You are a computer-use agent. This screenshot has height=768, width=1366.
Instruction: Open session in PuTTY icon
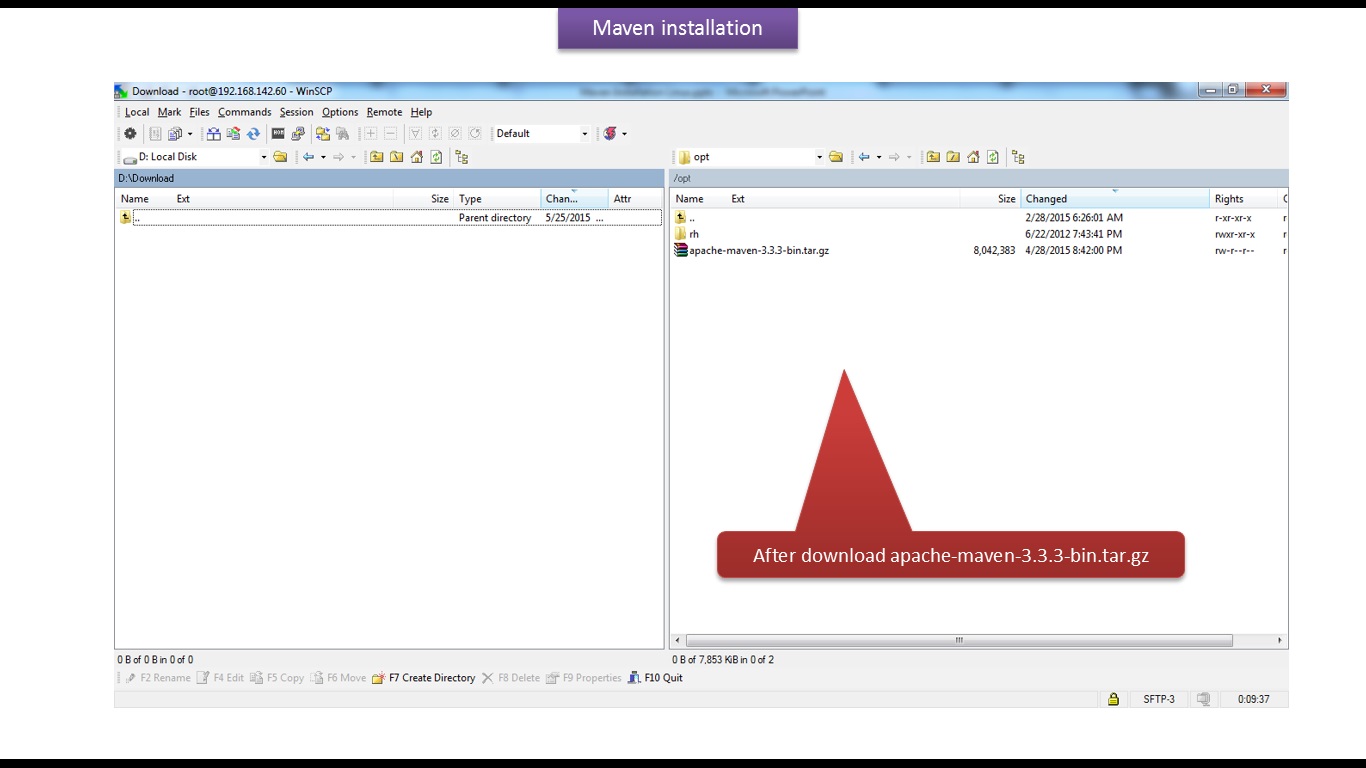[x=298, y=133]
